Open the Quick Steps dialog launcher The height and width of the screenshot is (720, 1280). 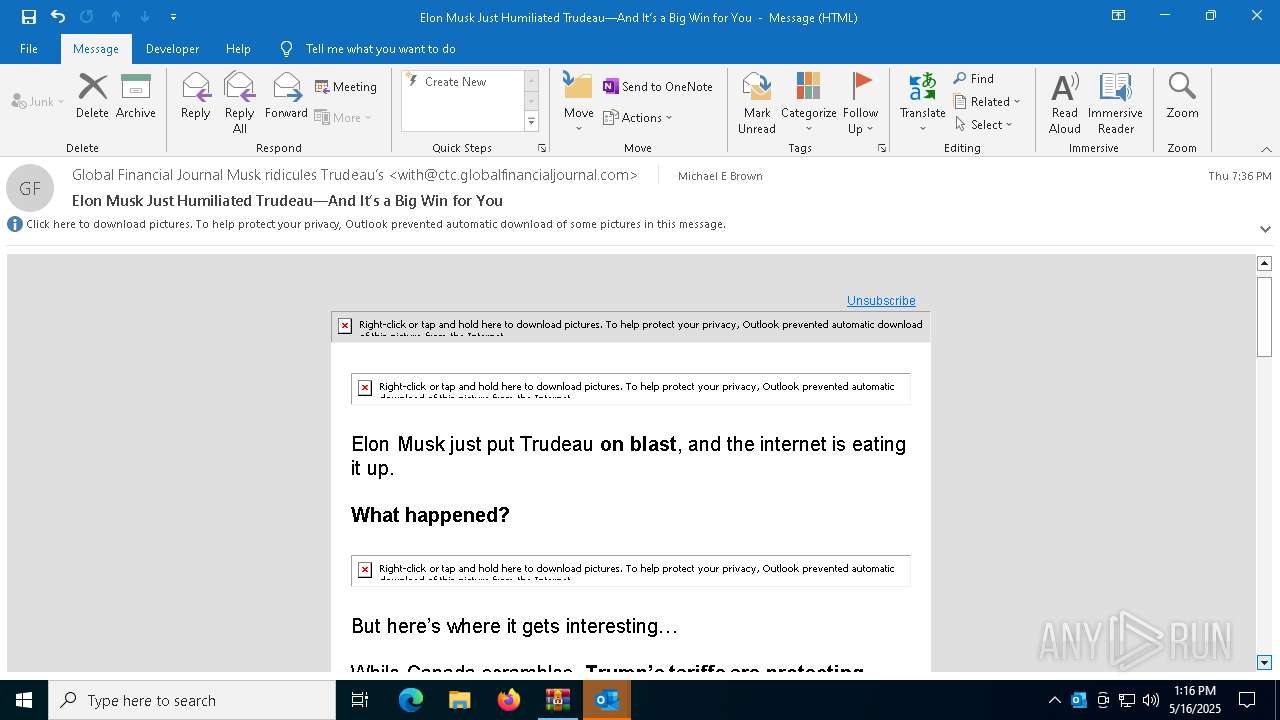click(x=542, y=148)
